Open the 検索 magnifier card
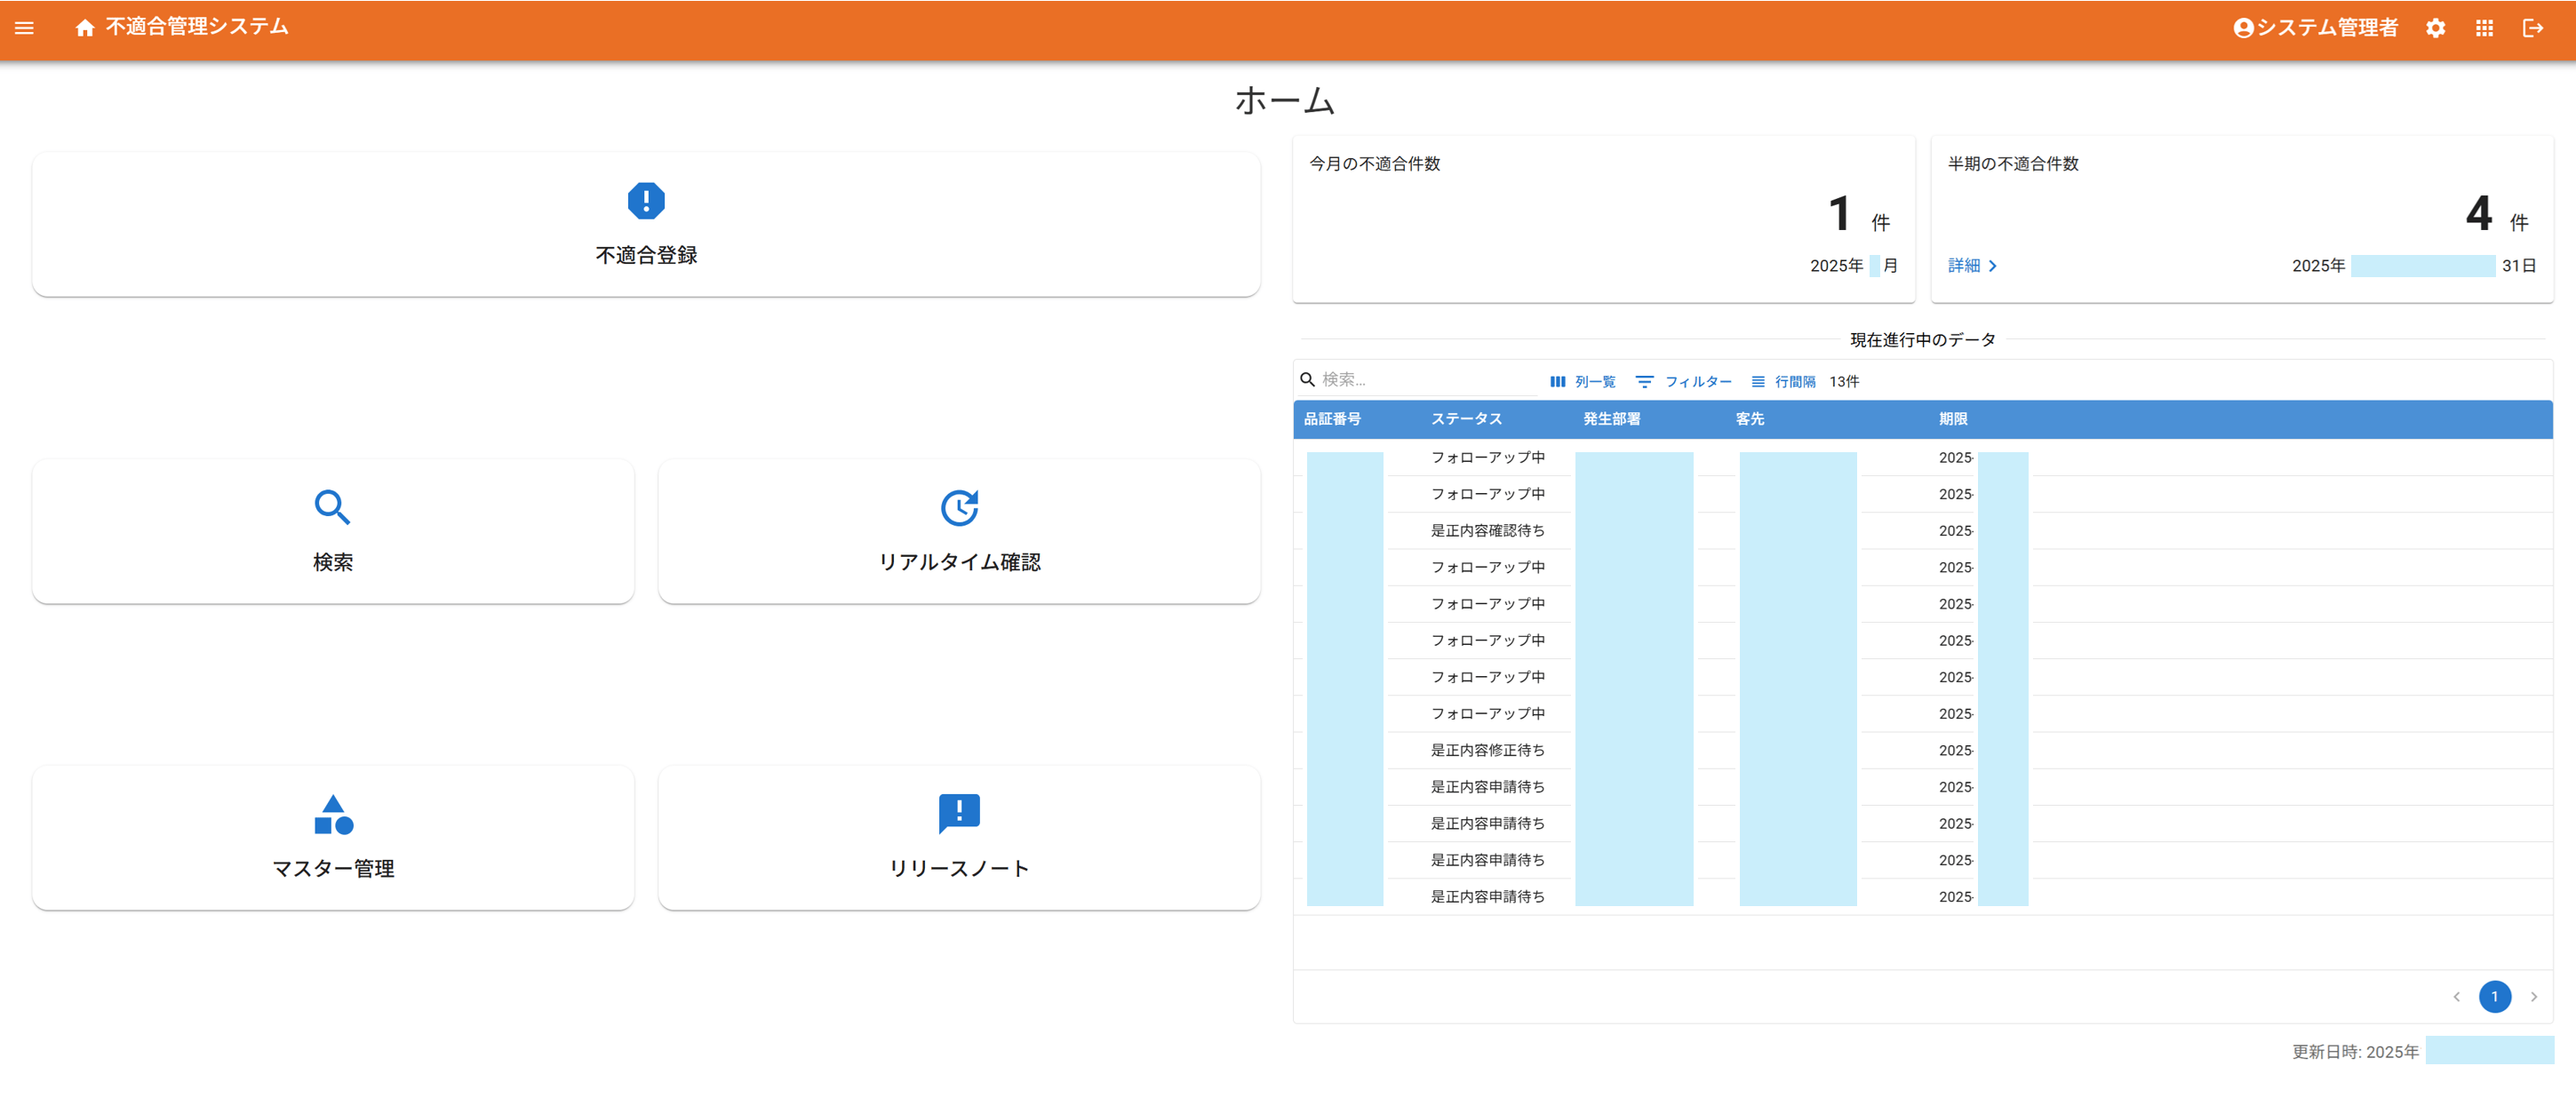 333,531
